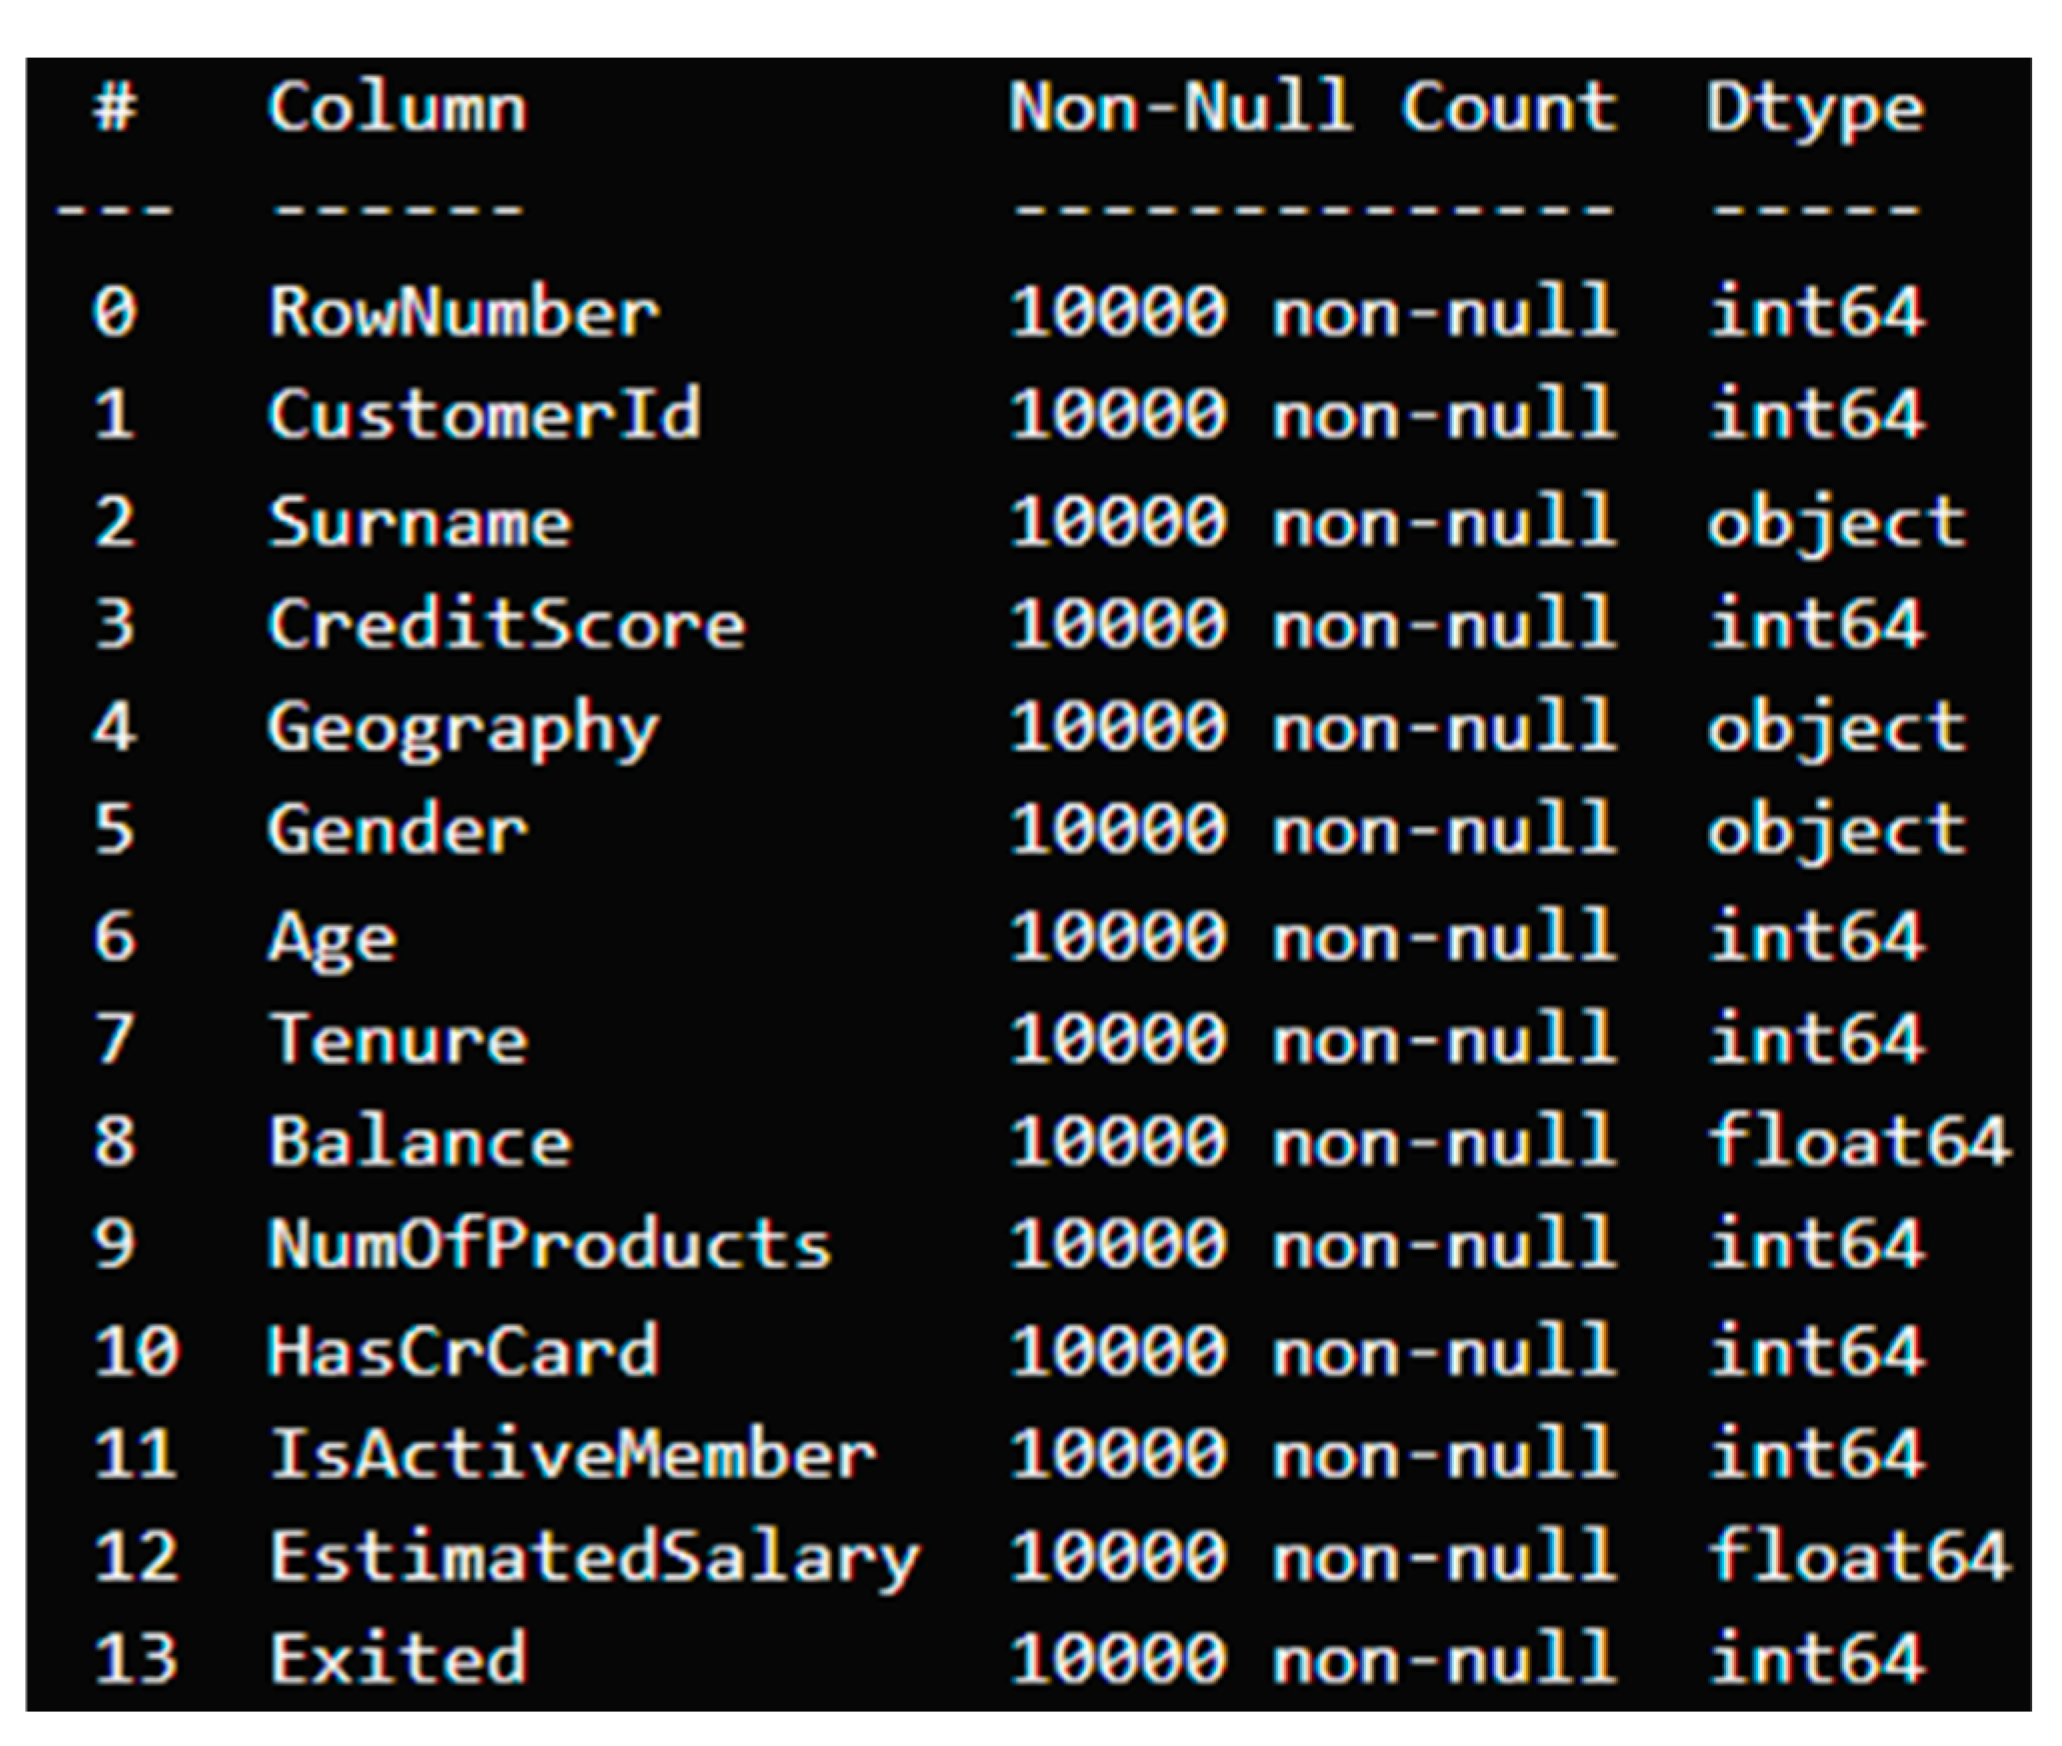Click the Tenure column name
This screenshot has height=1746, width=2062.
399,1040
